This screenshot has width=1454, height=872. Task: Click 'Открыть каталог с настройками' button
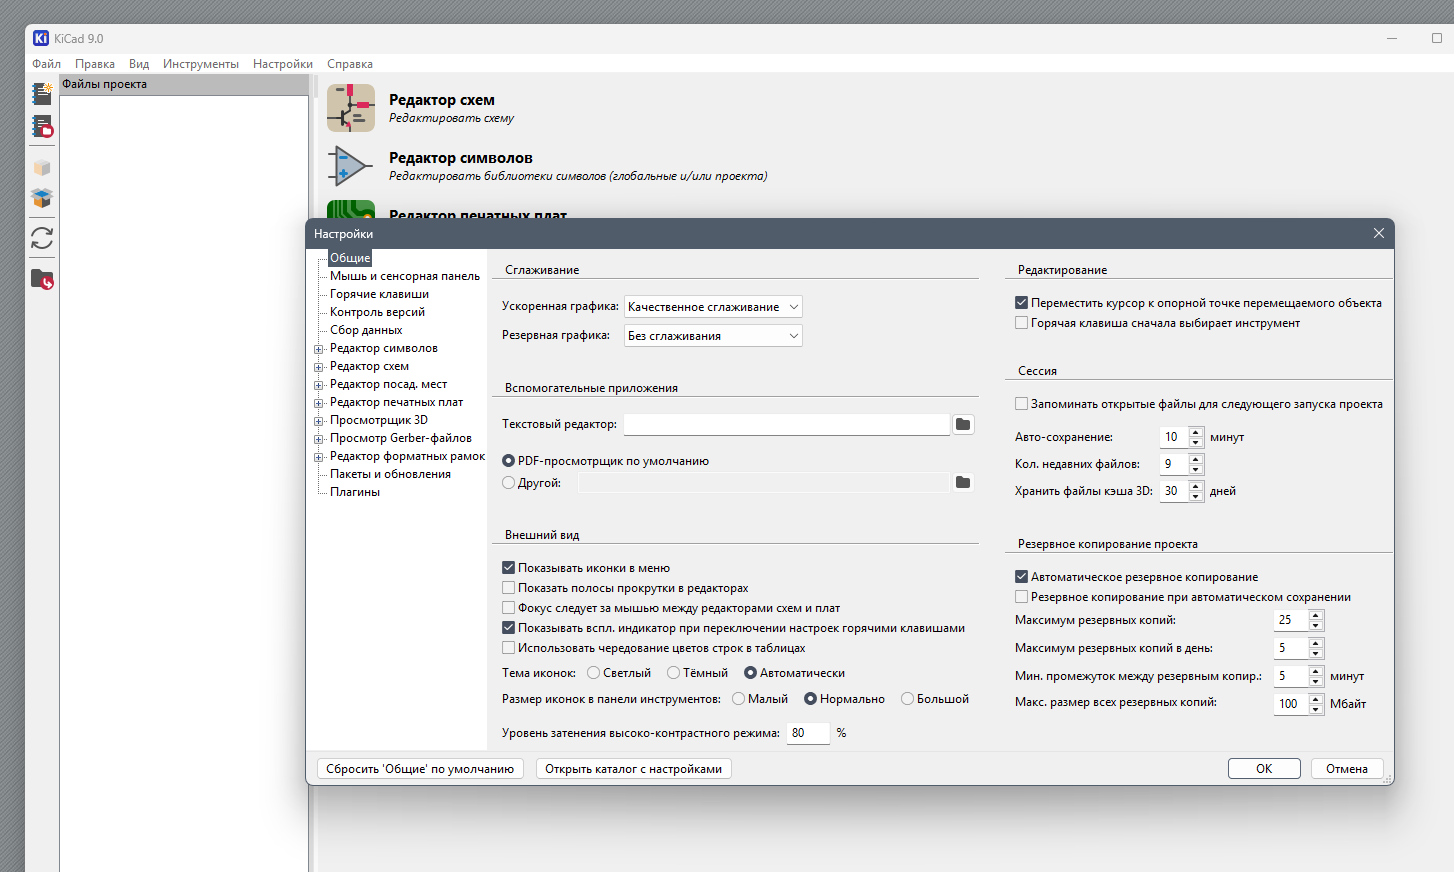pos(634,769)
